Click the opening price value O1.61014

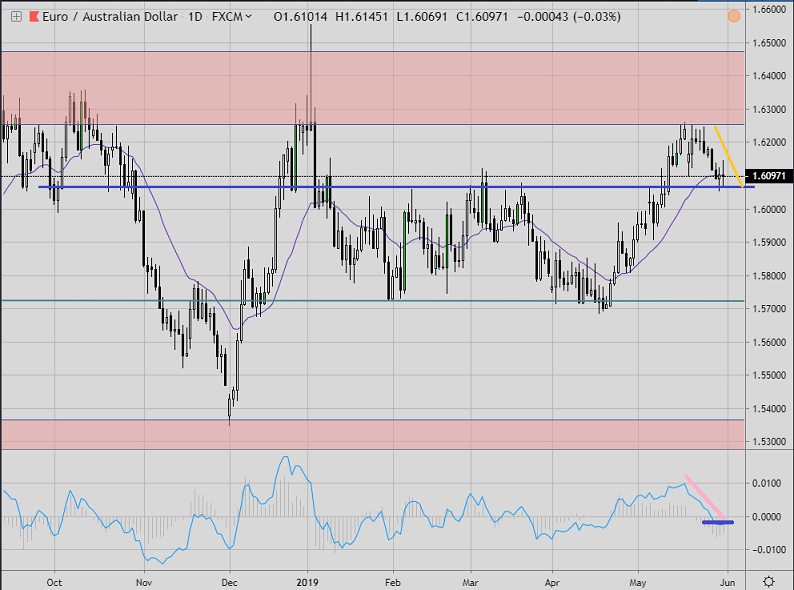click(300, 17)
